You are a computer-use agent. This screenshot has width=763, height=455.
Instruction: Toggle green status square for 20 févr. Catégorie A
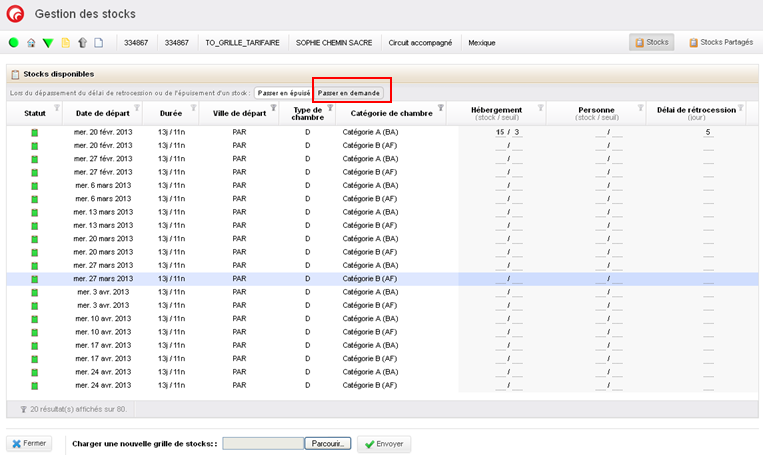coord(34,132)
